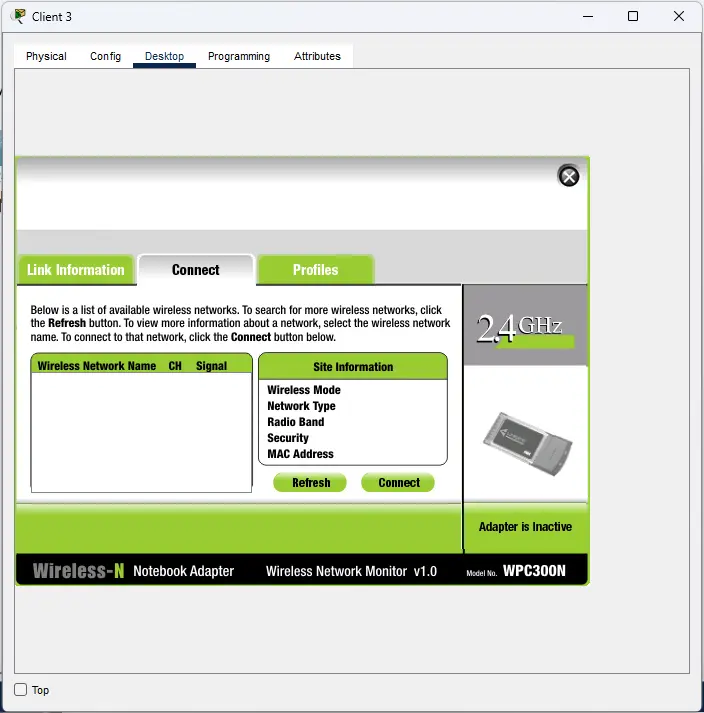Viewport: 704px width, 713px height.
Task: Open the Profiles tab
Action: [x=315, y=270]
